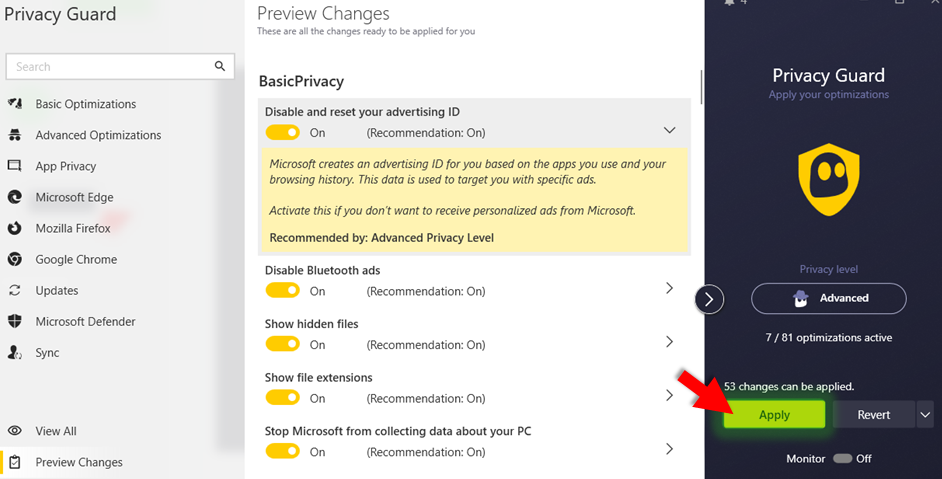Image resolution: width=942 pixels, height=479 pixels.
Task: Open Google Chrome privacy icon
Action: tap(15, 259)
